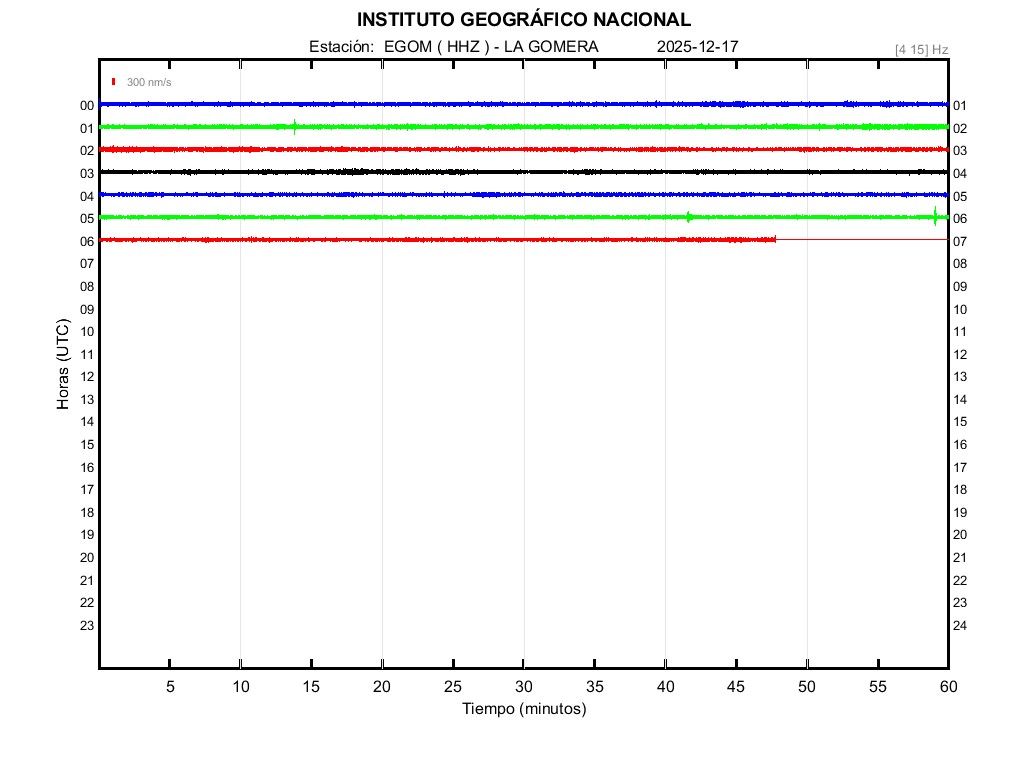Screen dimensions: 1024x768
Task: Select the "Tiempo (minutos)" horizontal axis label
Action: pos(523,709)
